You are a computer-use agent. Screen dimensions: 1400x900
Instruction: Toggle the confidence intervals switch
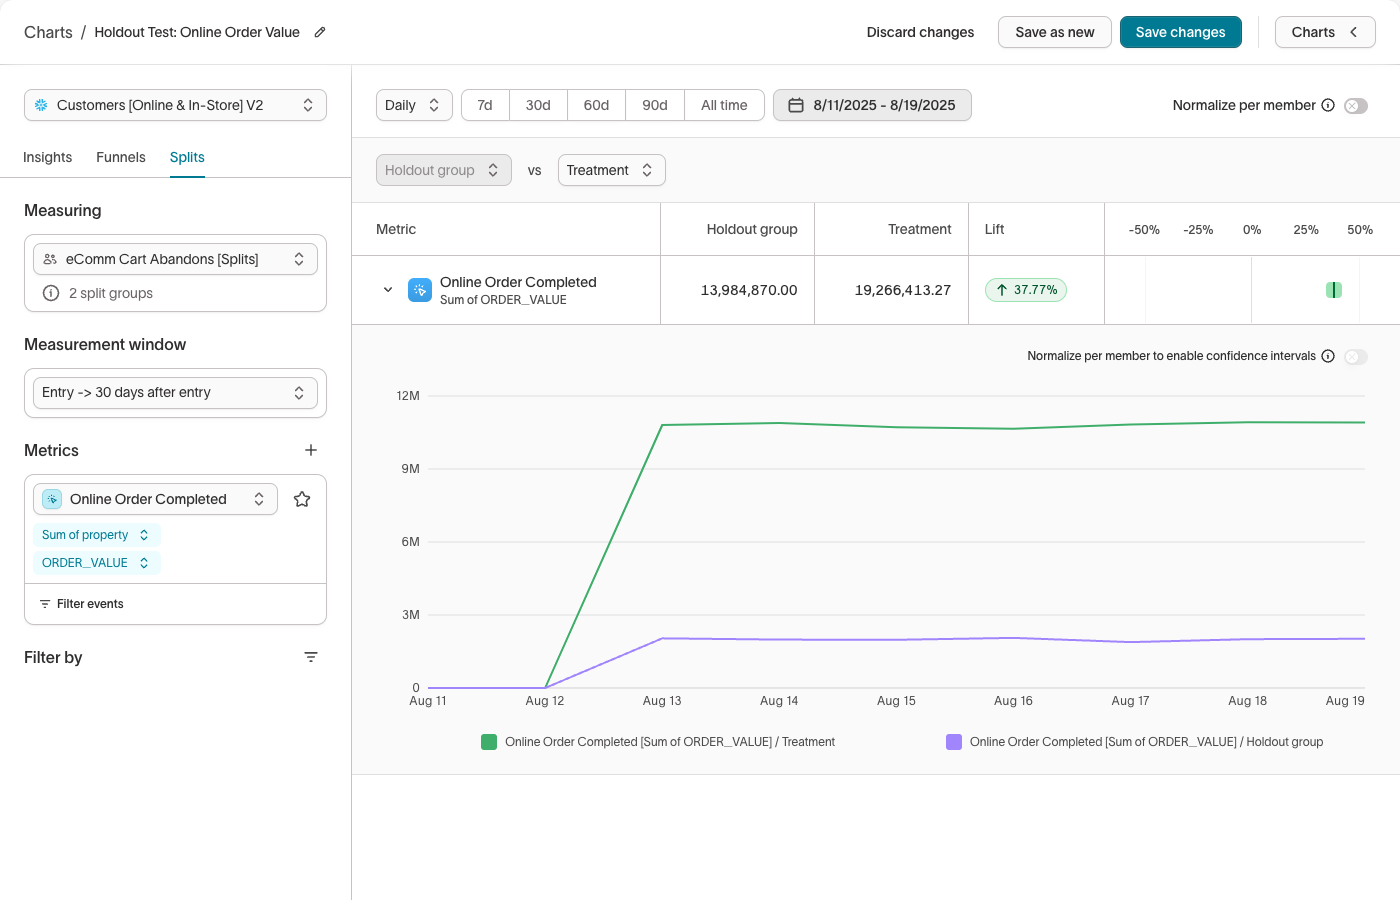click(x=1356, y=357)
